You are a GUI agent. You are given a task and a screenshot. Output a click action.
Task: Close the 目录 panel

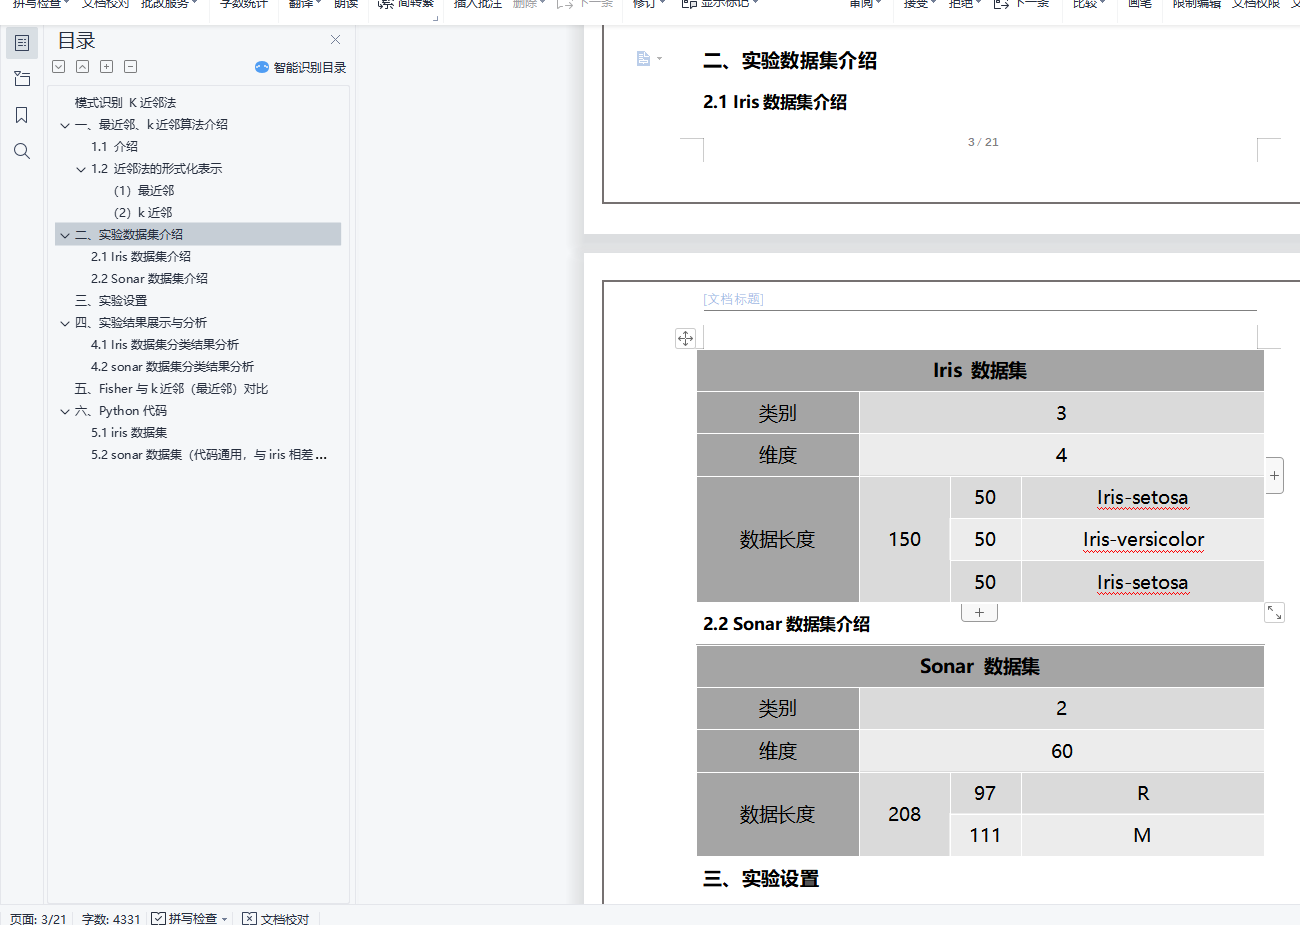point(335,40)
